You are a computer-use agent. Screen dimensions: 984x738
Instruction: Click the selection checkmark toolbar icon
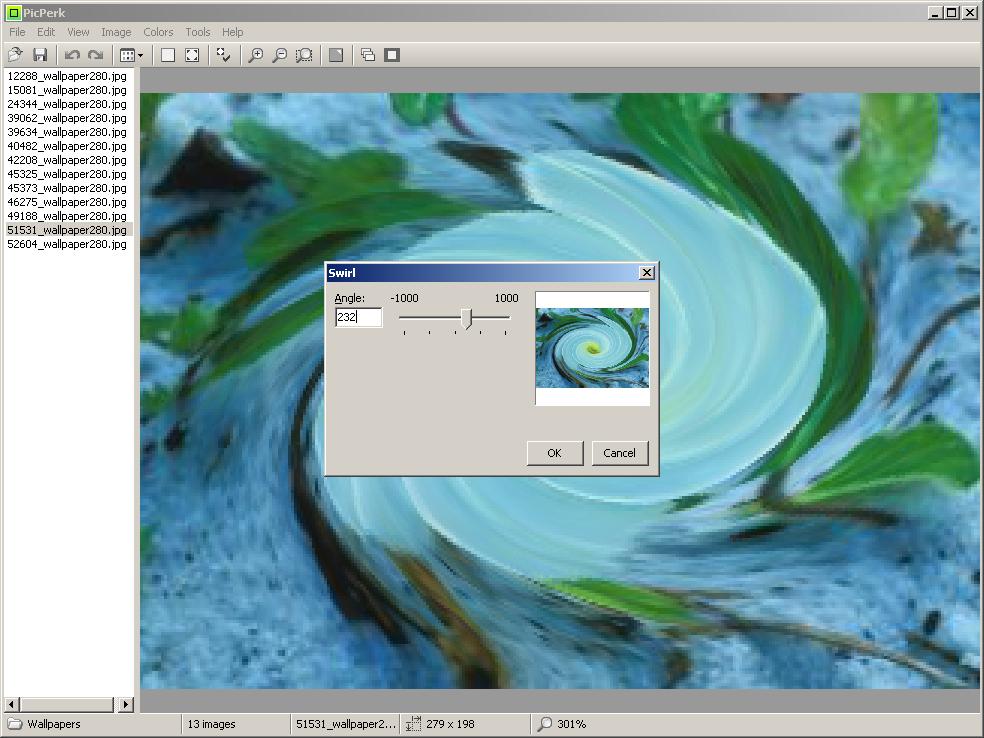(x=223, y=55)
